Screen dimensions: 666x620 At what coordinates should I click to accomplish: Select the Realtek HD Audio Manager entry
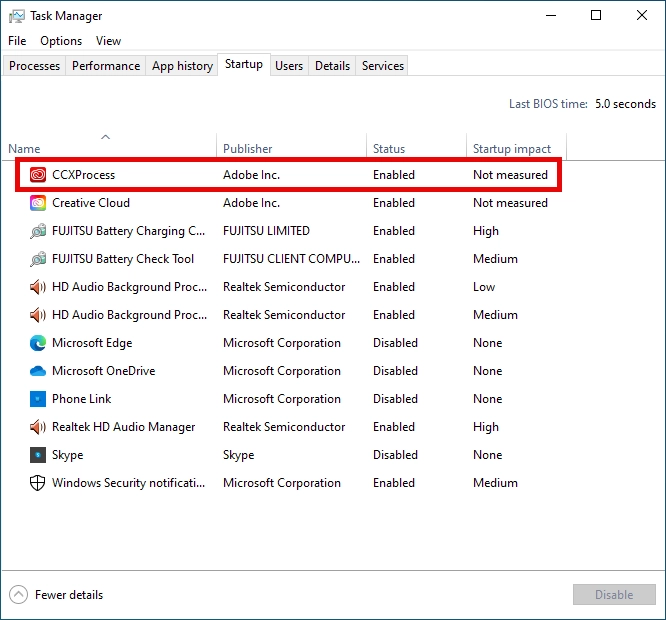click(124, 427)
